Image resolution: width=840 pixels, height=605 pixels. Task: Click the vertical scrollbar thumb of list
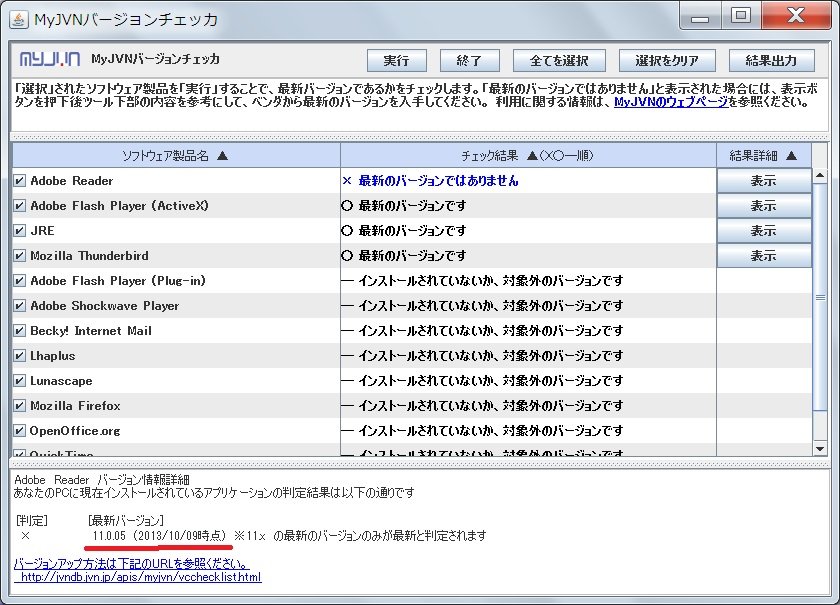(x=820, y=297)
